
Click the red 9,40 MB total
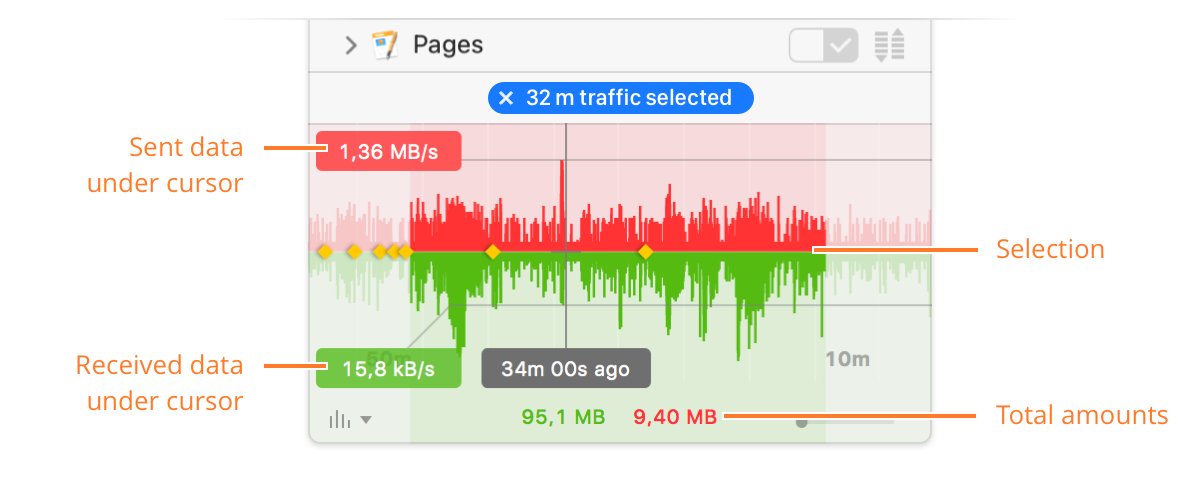[675, 417]
